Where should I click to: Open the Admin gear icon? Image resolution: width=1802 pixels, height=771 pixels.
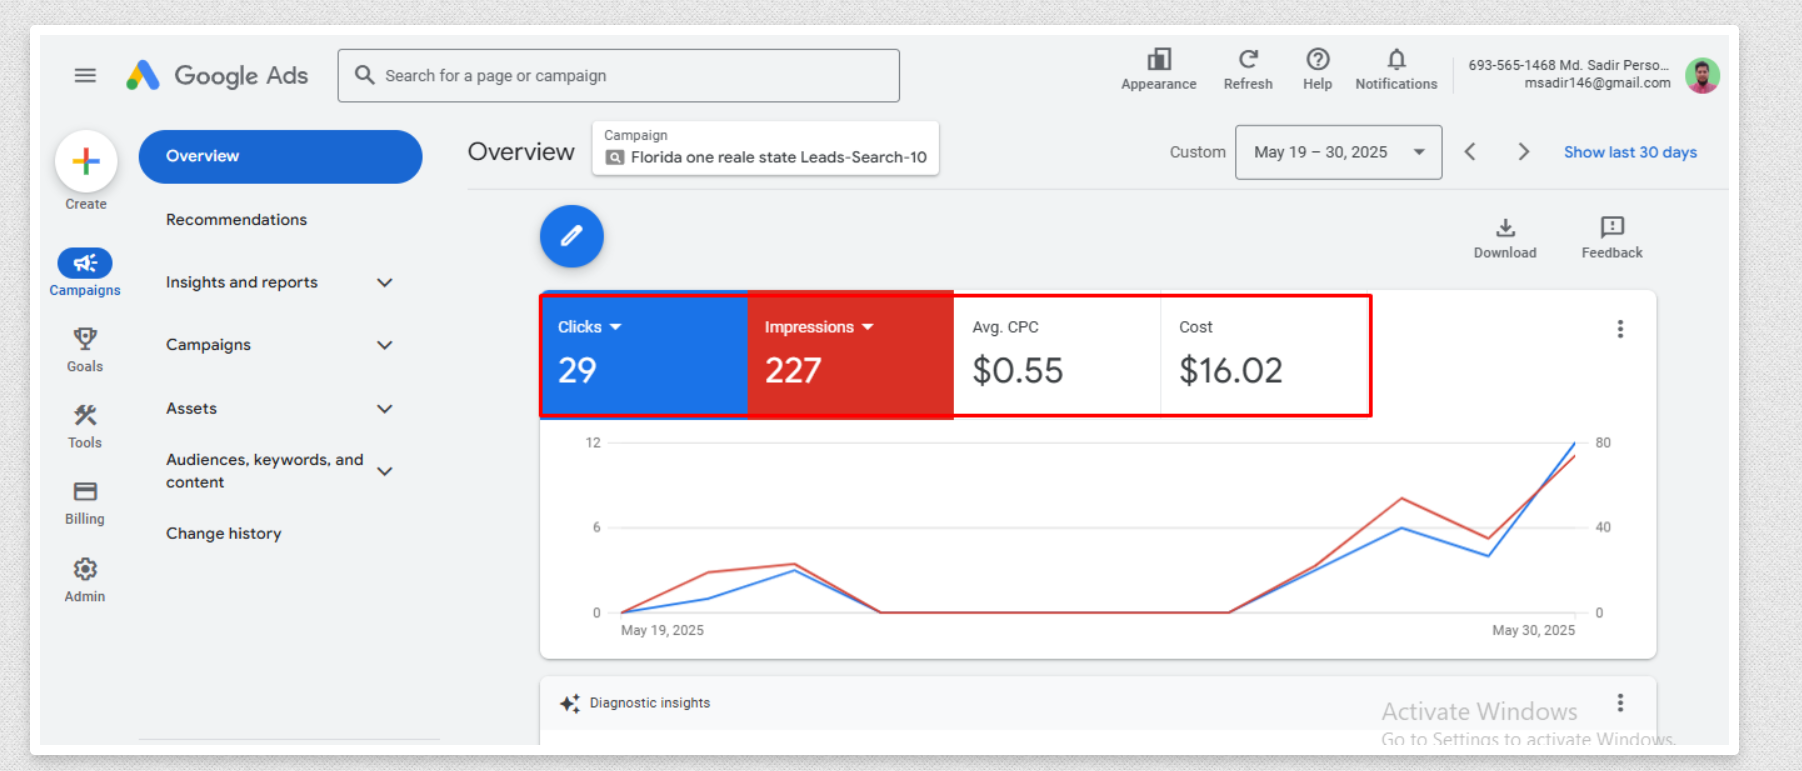(85, 569)
